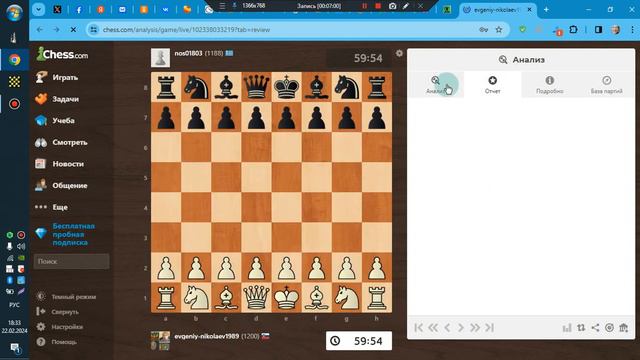Switch to the Facebook pinned tab
This screenshot has height=360, width=640.
[x=79, y=9]
